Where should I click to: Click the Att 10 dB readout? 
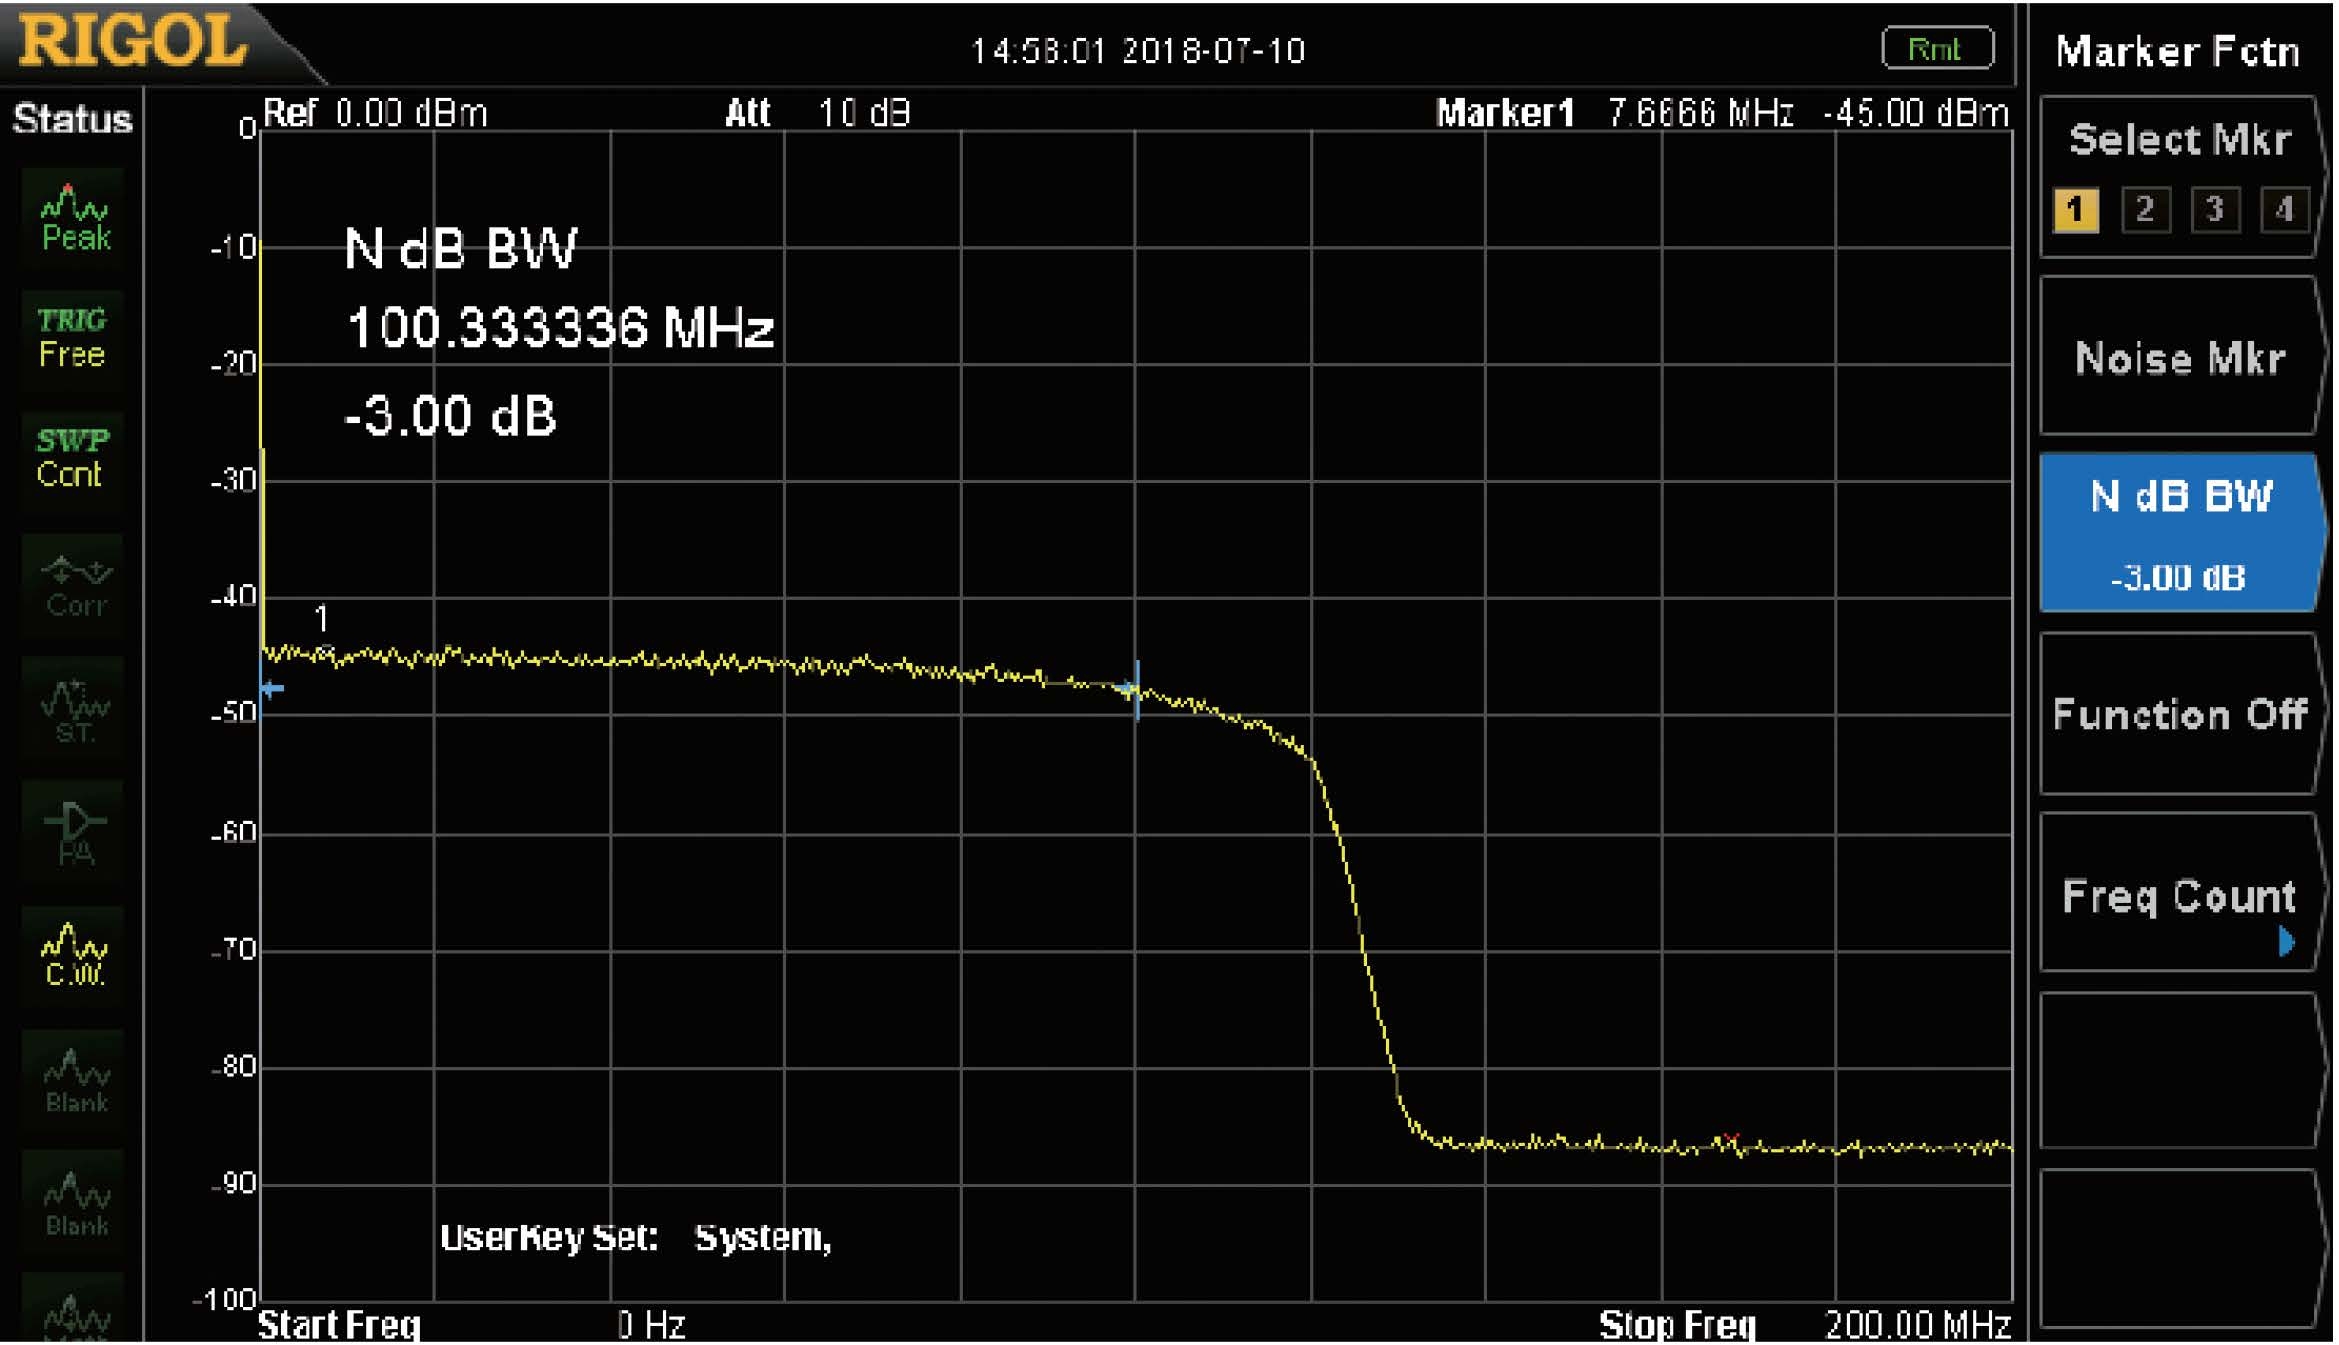pyautogui.click(x=818, y=113)
